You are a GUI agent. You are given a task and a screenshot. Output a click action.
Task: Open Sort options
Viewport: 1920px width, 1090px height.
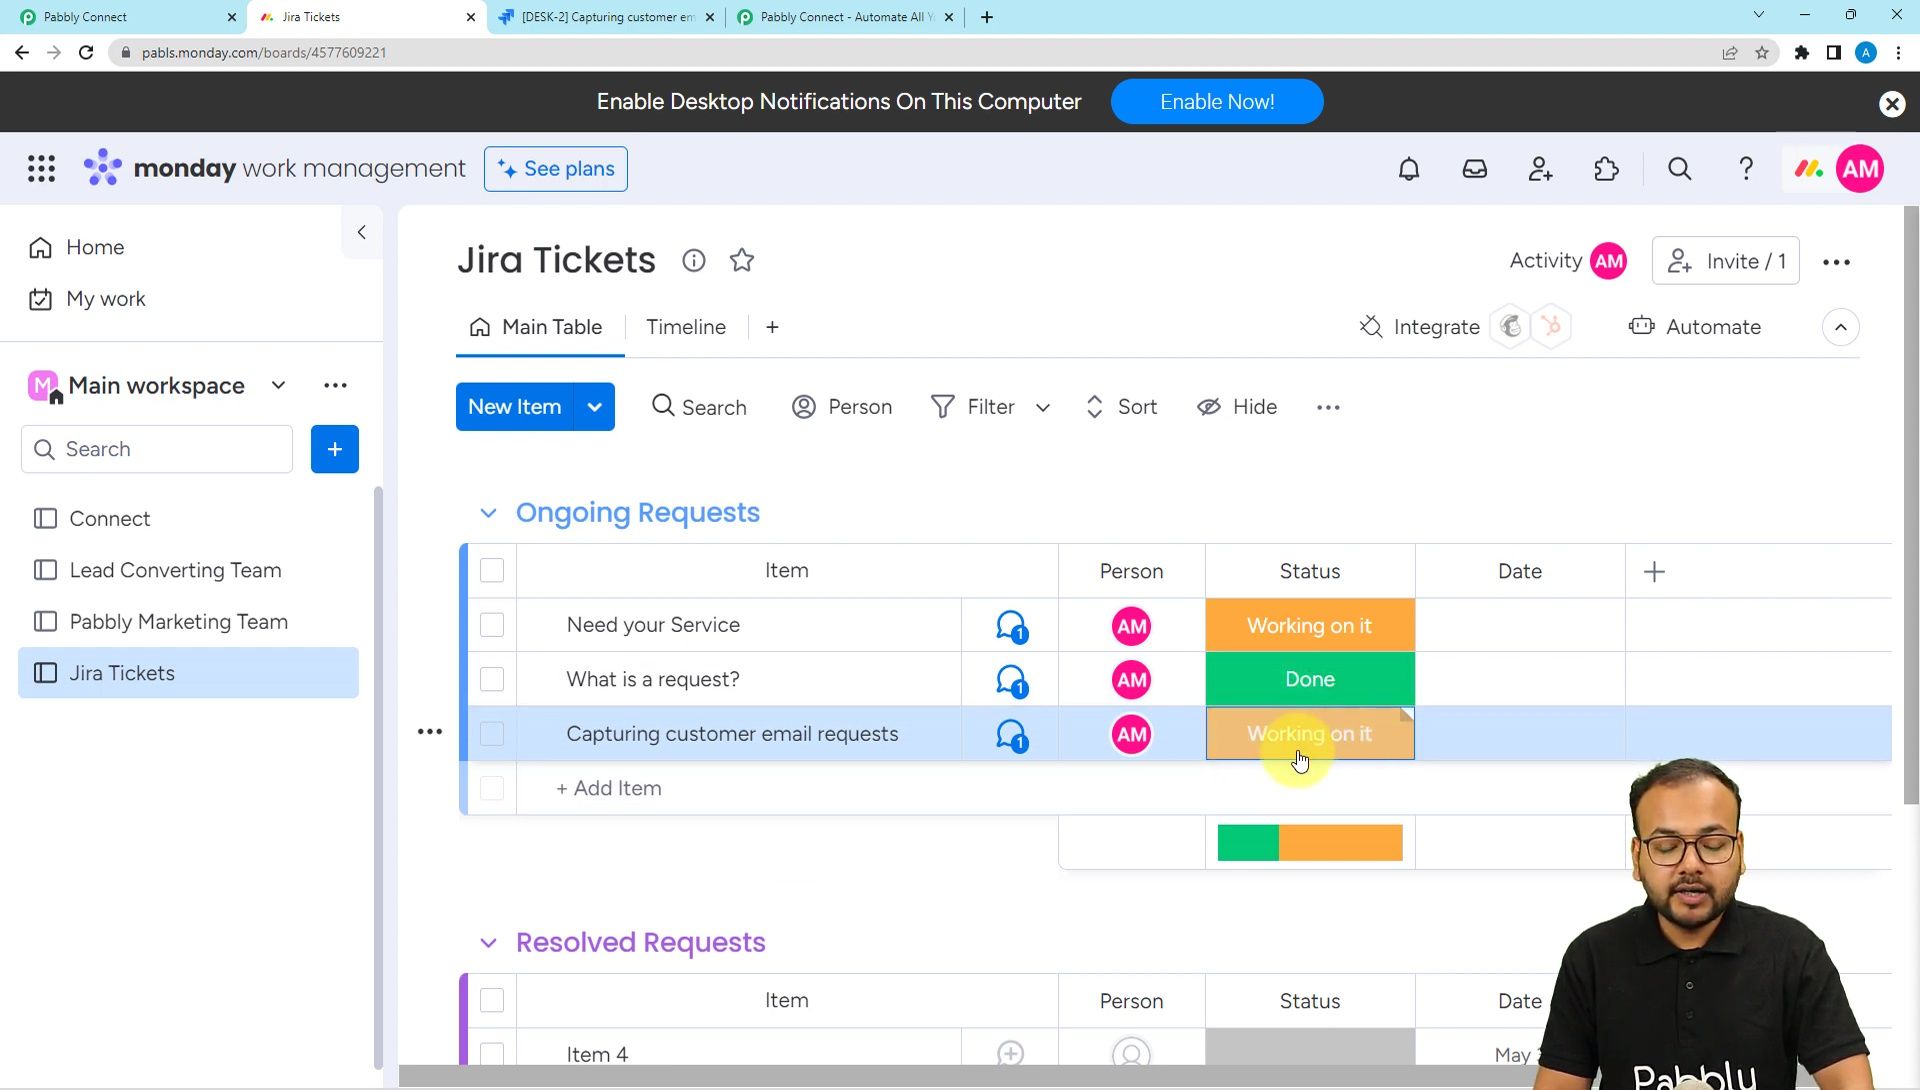[1121, 407]
